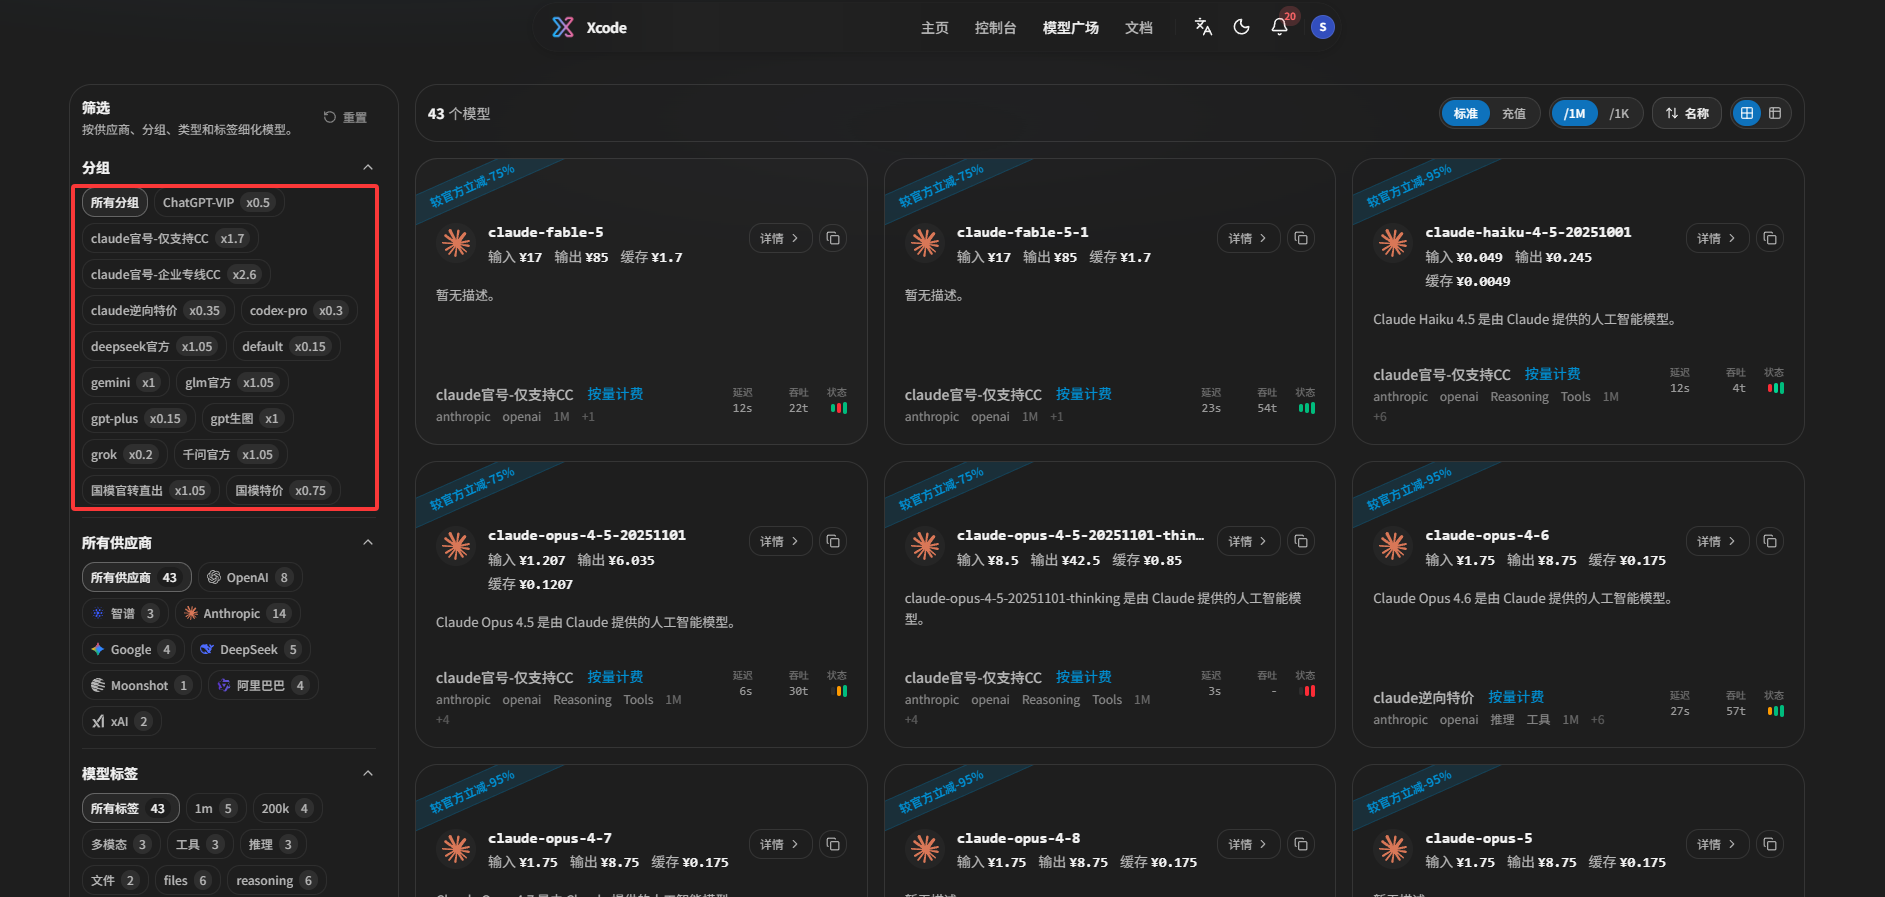This screenshot has height=897, width=1885.
Task: Filter by supplier Moonshot
Action: click(x=141, y=685)
